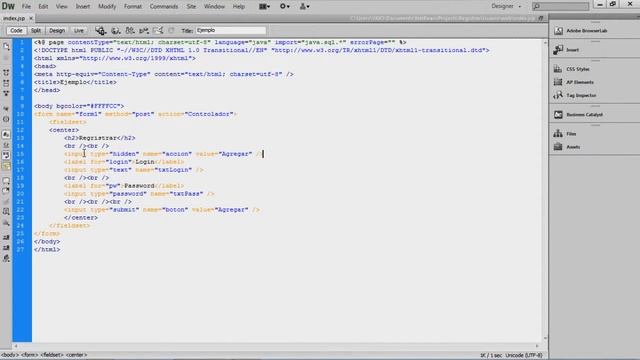Screen dimensions: 640x360
Task: Switch to Code view
Action: [16, 31]
